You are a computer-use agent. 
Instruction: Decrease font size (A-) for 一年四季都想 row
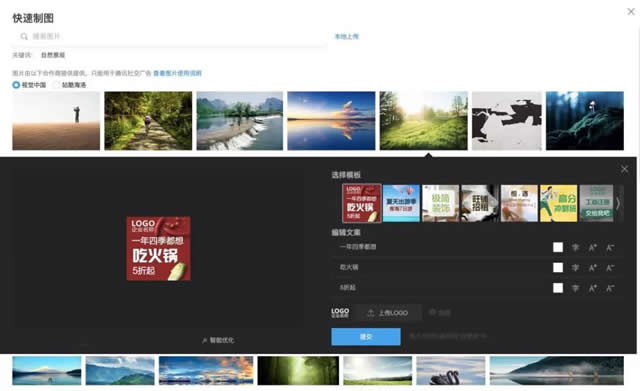(x=610, y=247)
